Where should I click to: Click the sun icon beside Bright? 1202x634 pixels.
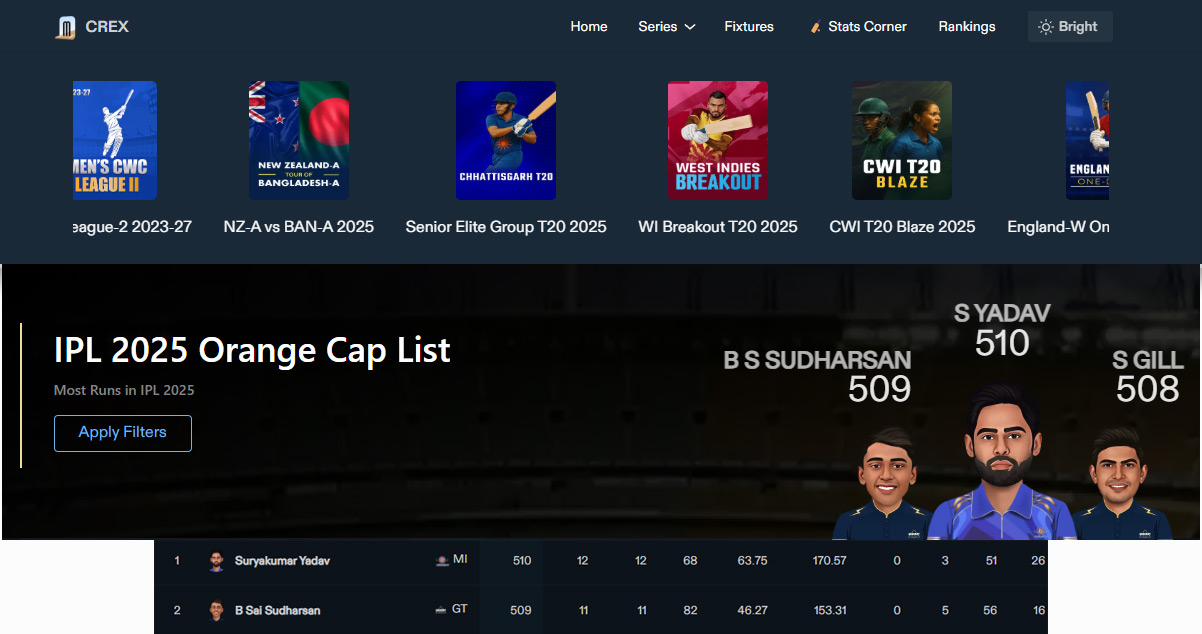1045,27
